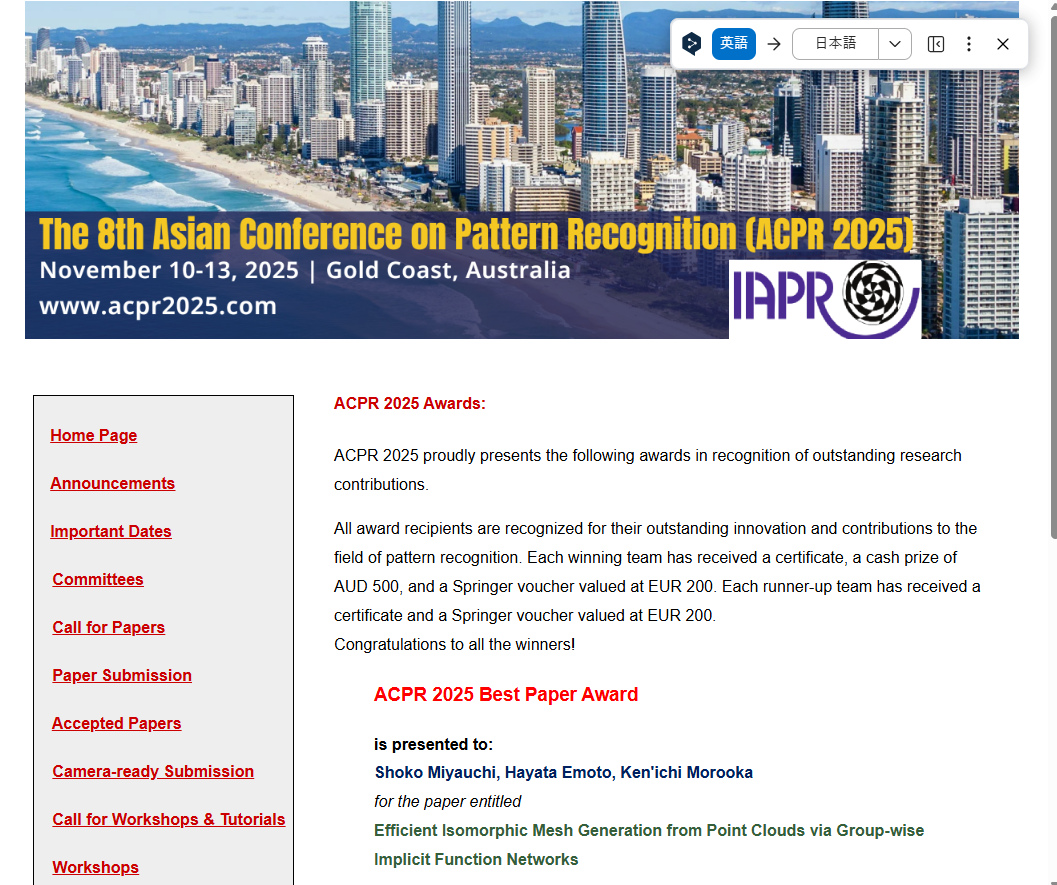The height and width of the screenshot is (885, 1057).
Task: Click the IAPR logo in banner
Action: coord(824,299)
